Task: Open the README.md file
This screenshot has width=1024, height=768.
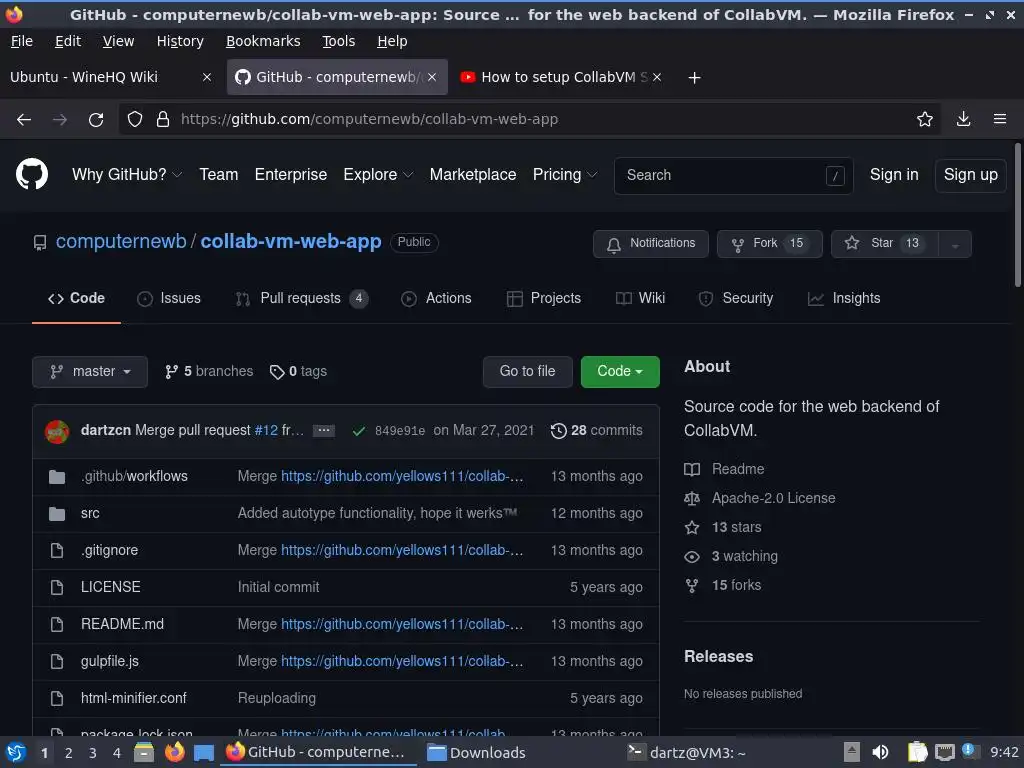Action: (x=122, y=624)
